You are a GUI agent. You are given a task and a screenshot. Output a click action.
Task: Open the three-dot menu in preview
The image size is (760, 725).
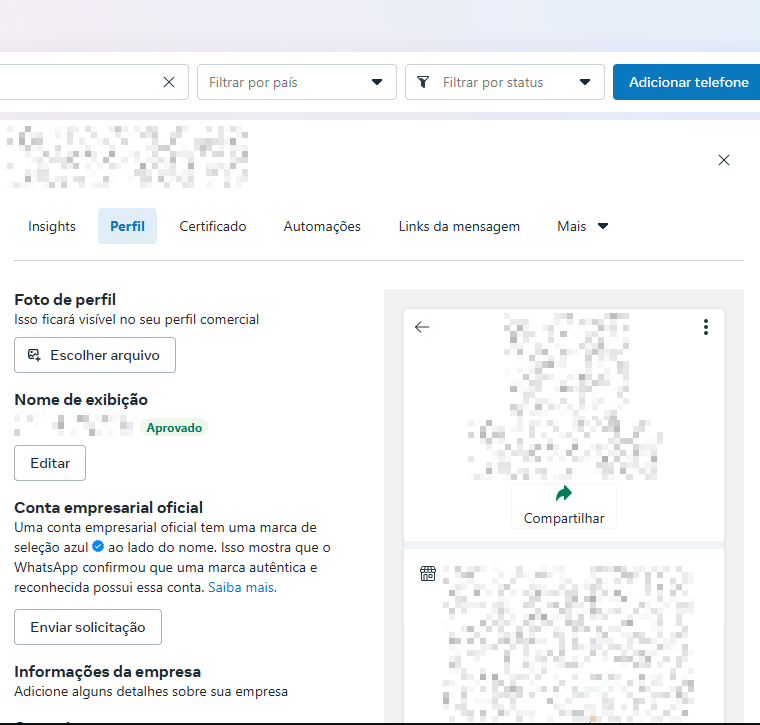705,327
